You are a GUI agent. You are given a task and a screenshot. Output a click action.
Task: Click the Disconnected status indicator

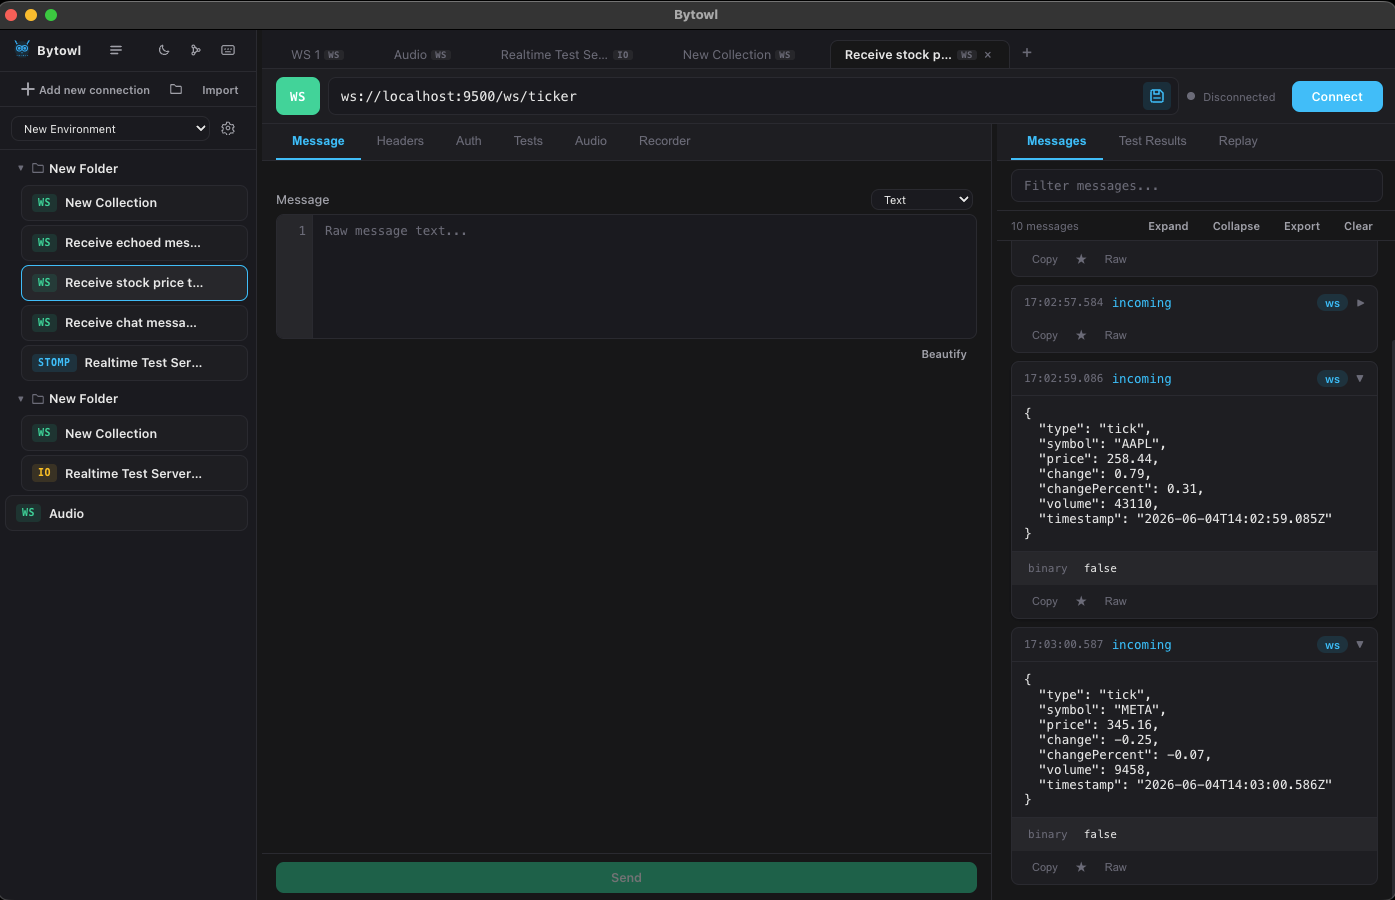(x=1231, y=97)
